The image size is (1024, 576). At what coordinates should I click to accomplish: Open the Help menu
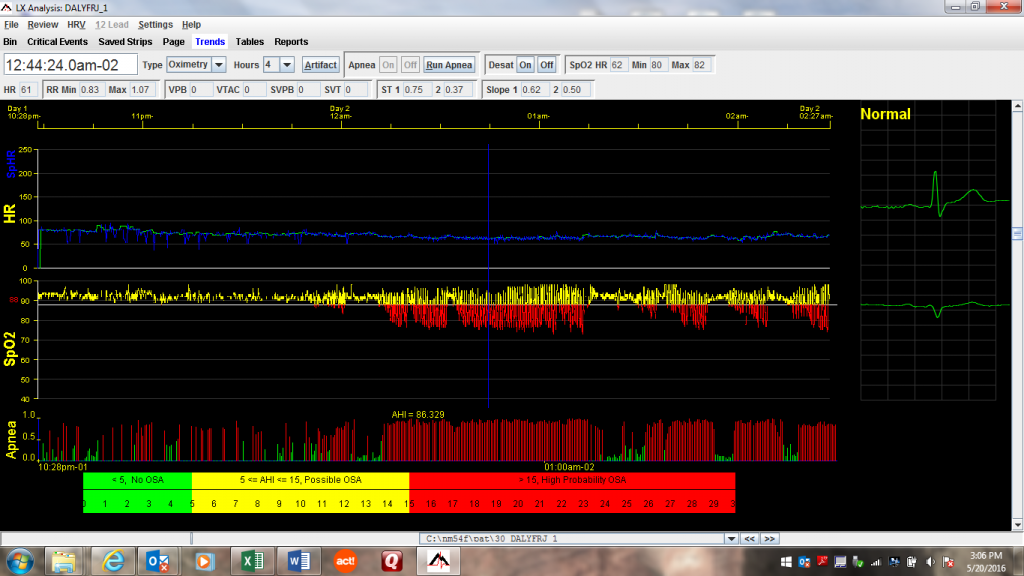click(191, 25)
